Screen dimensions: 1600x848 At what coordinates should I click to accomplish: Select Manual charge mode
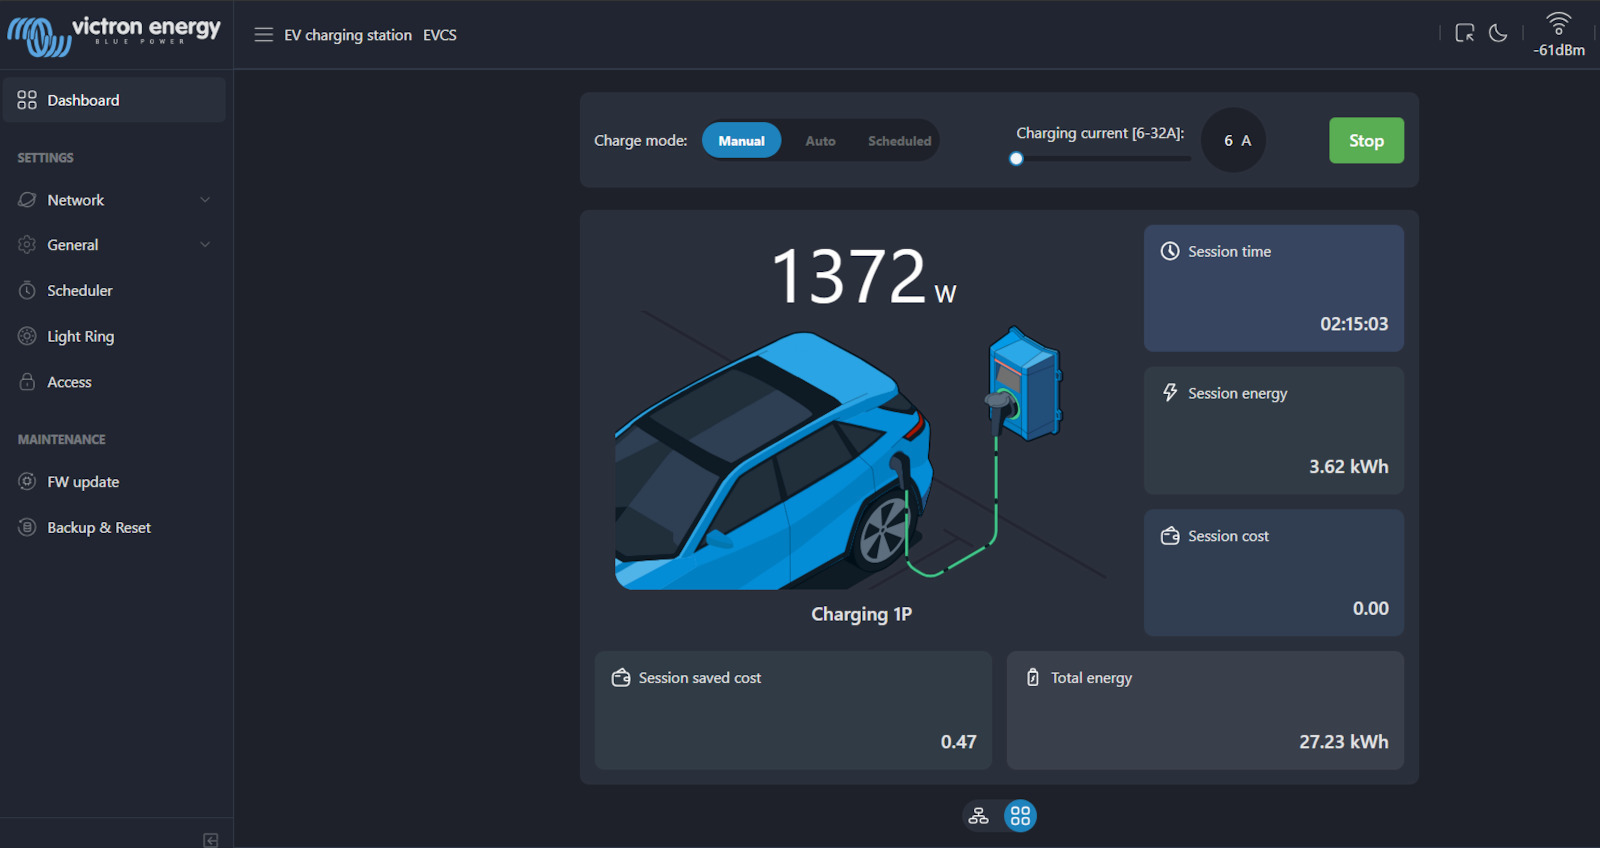[x=742, y=141]
